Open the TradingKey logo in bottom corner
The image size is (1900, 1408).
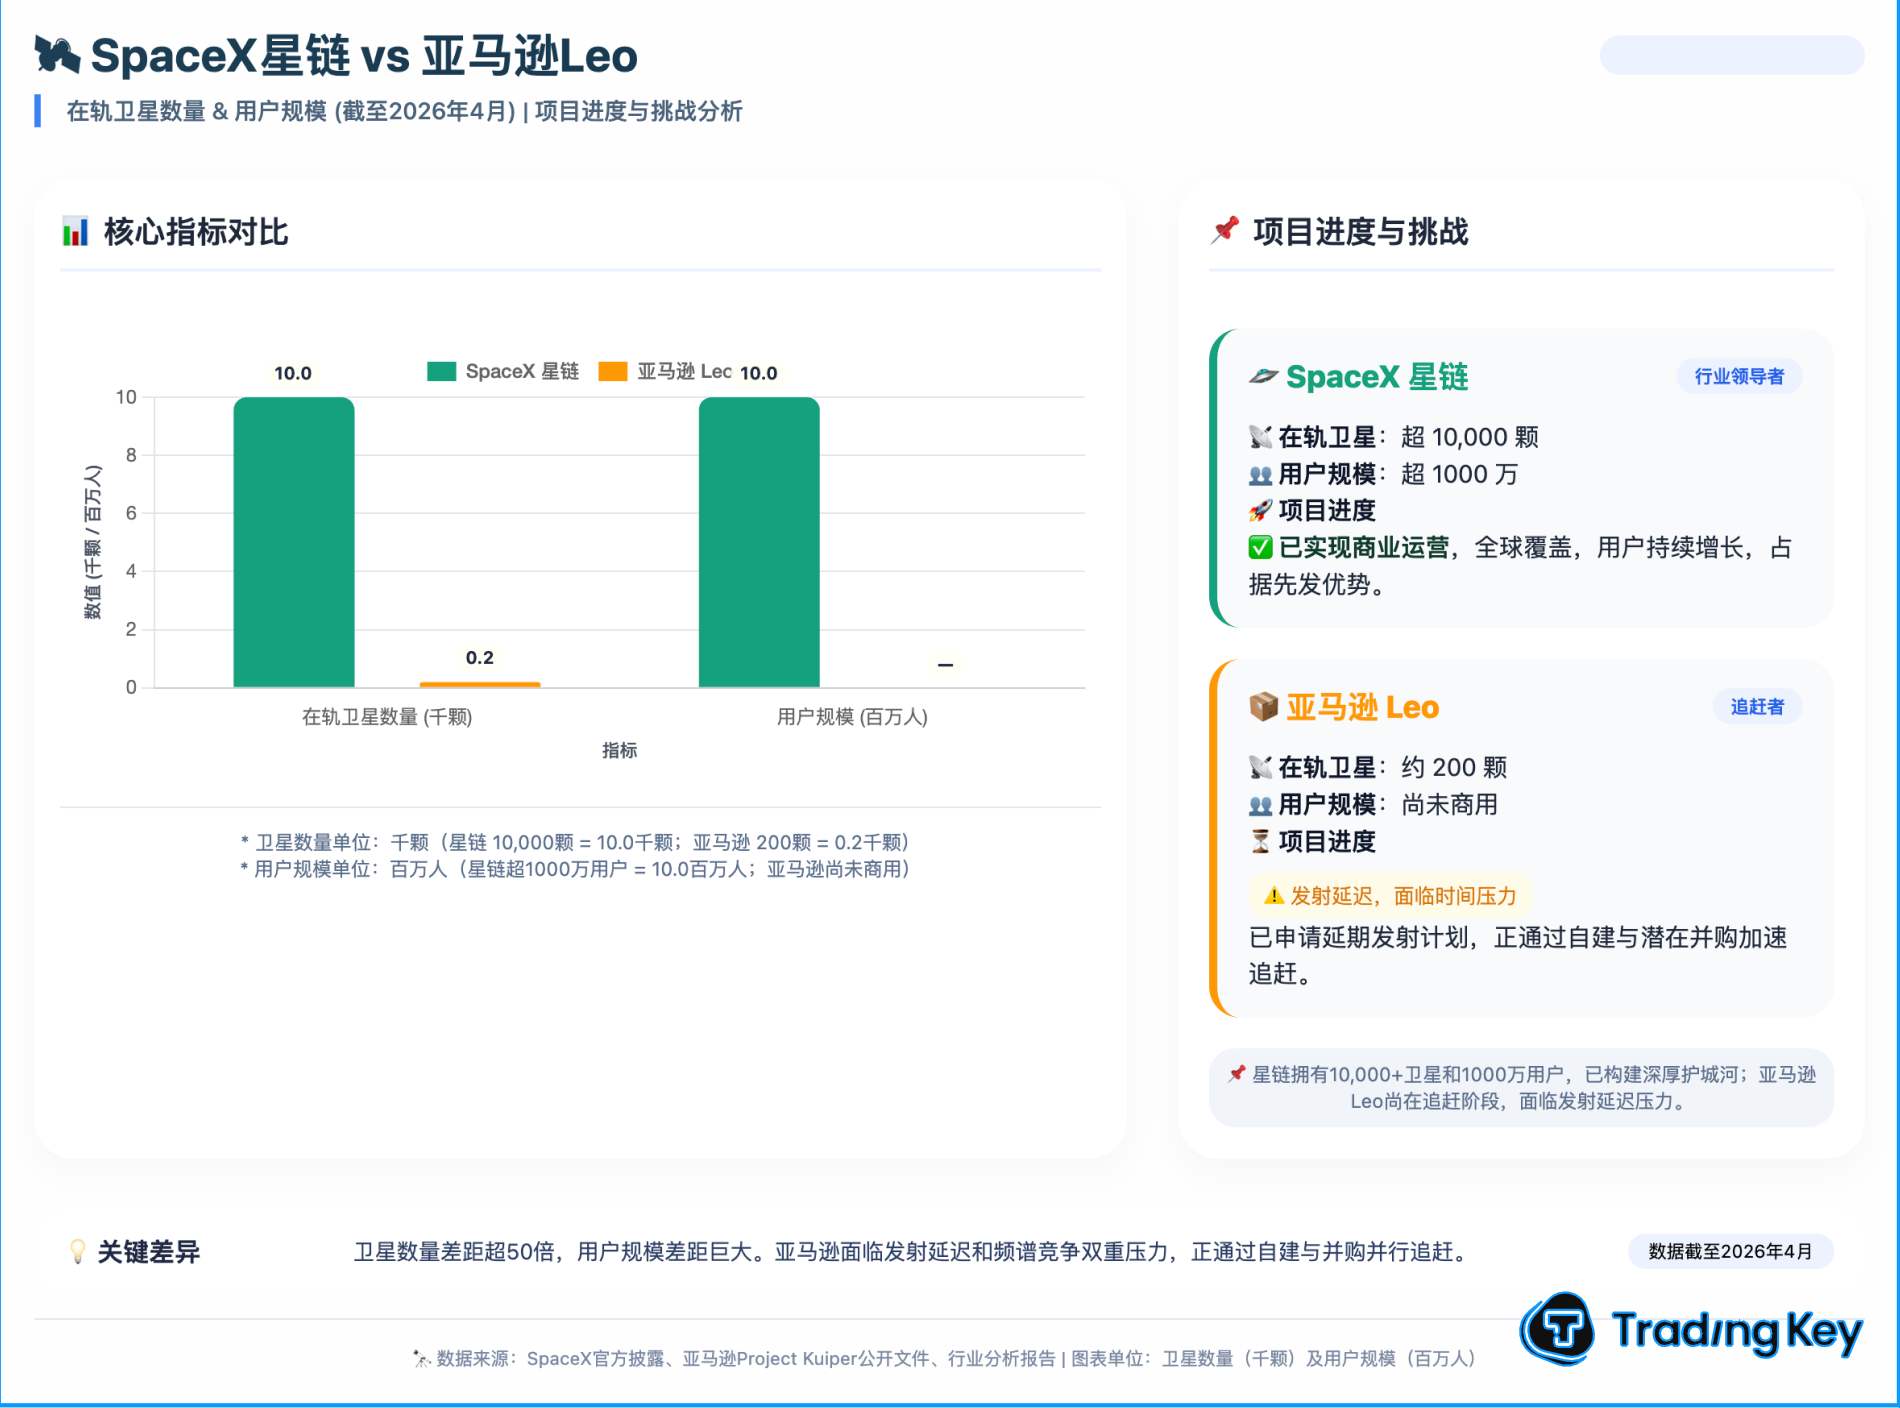tap(1691, 1329)
